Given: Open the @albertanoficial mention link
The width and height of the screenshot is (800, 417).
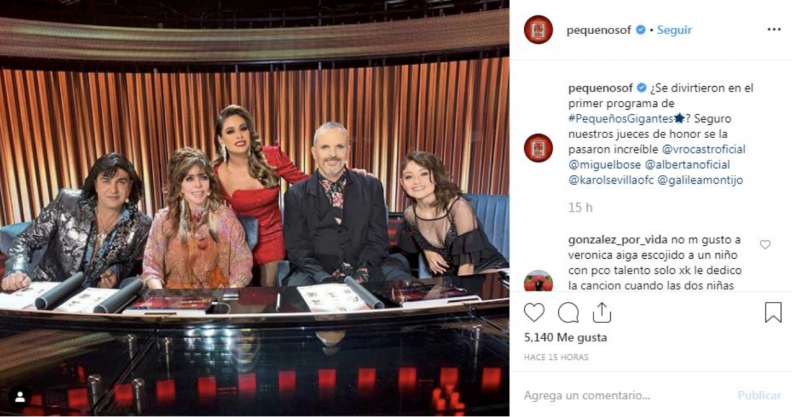Looking at the screenshot, I should coord(687,164).
